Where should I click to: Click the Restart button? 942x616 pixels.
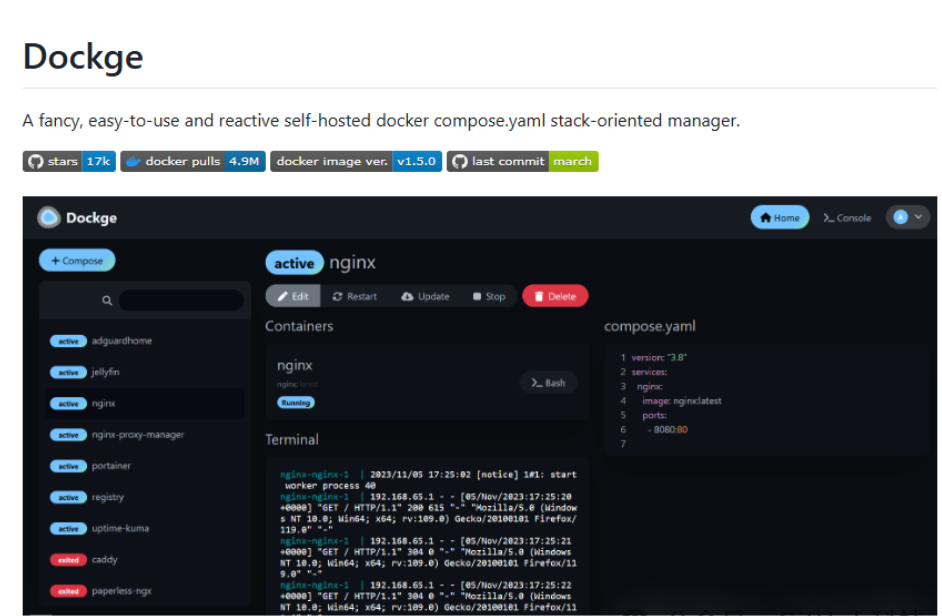354,296
